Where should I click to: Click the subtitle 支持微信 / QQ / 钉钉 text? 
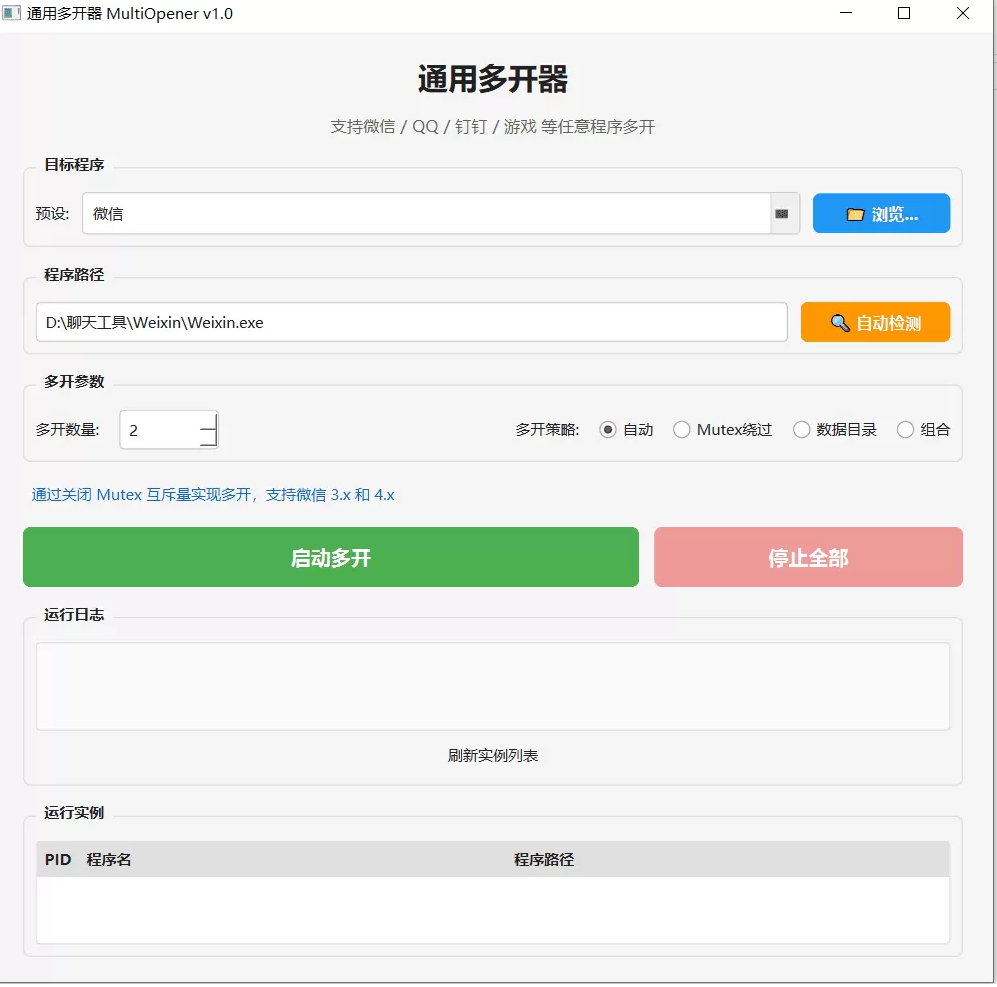click(x=493, y=127)
